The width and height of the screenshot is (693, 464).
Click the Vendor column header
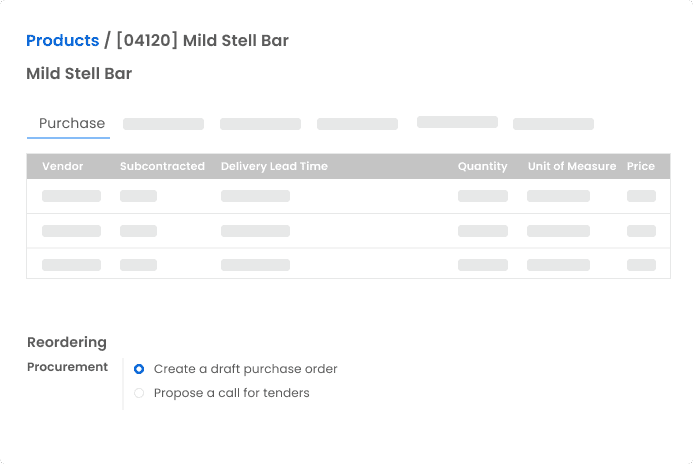pos(62,166)
